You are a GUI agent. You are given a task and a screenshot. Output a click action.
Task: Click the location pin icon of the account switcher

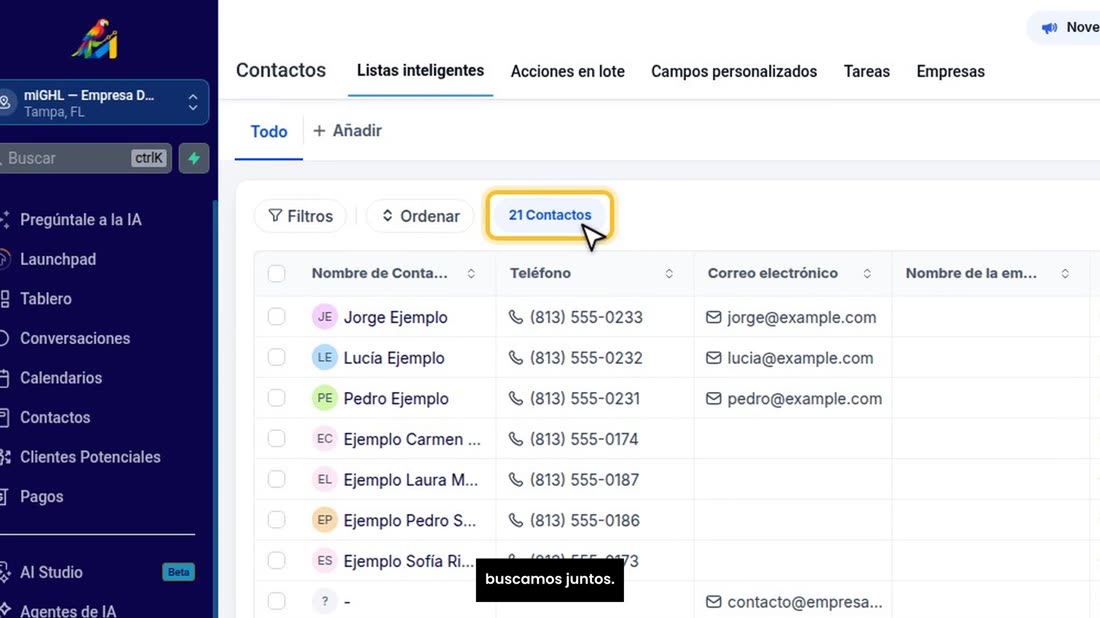[x=6, y=102]
